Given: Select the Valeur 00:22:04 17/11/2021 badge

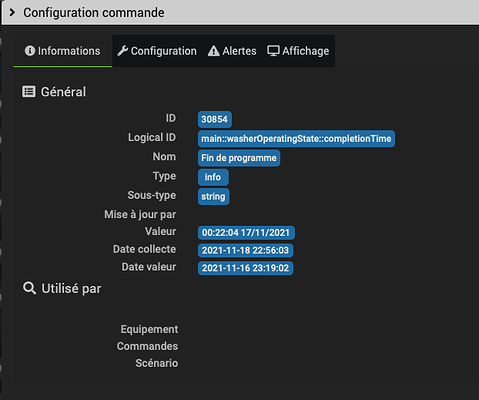Looking at the screenshot, I should (246, 233).
